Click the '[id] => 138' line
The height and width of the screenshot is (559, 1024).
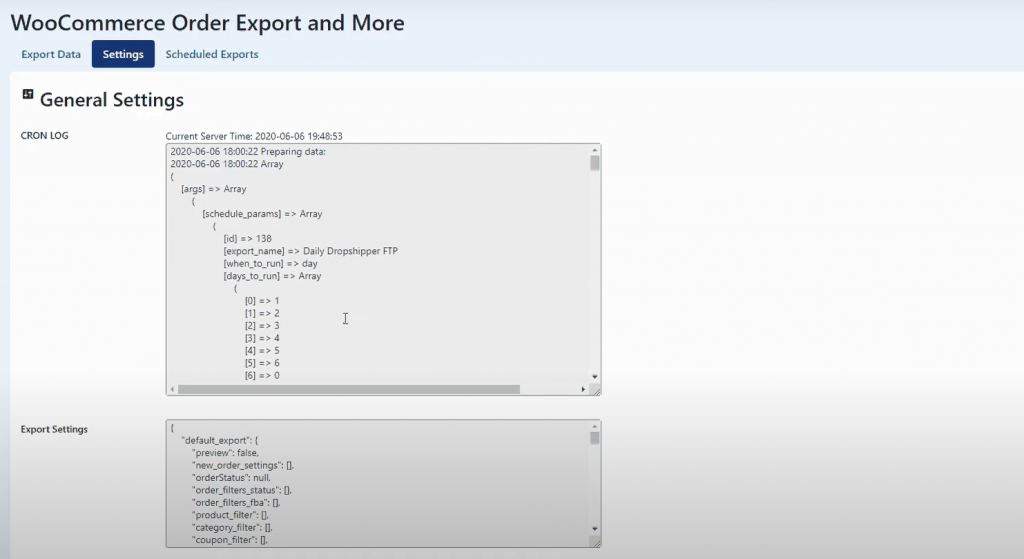coord(248,238)
